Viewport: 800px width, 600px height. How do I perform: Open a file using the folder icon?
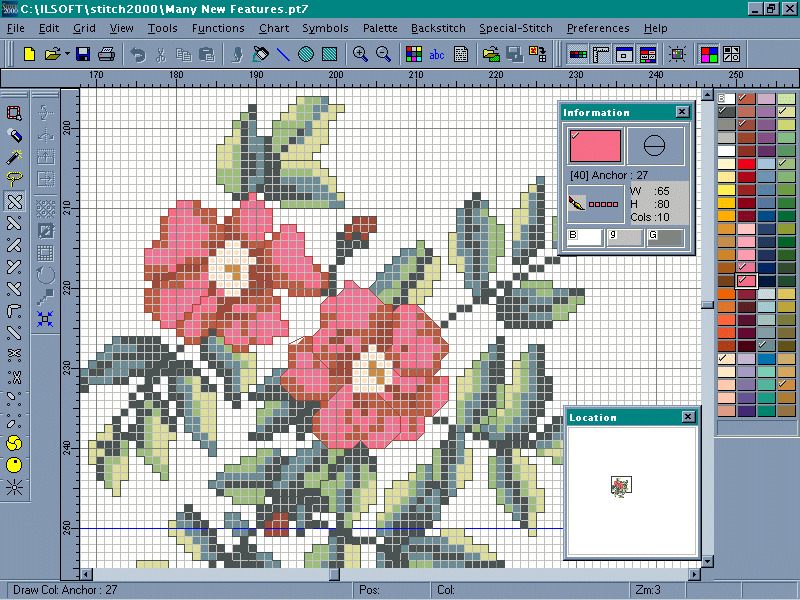[52, 54]
